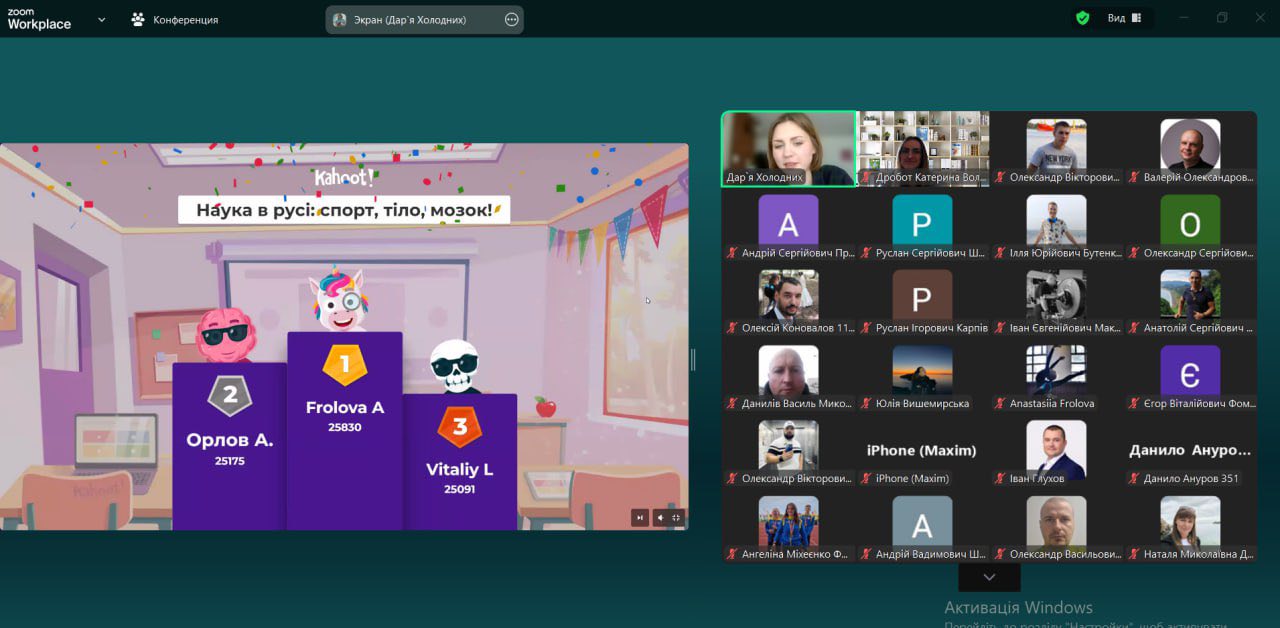This screenshot has height=628, width=1280.
Task: Expand the Zoom Workplace dropdown arrow
Action: [101, 19]
